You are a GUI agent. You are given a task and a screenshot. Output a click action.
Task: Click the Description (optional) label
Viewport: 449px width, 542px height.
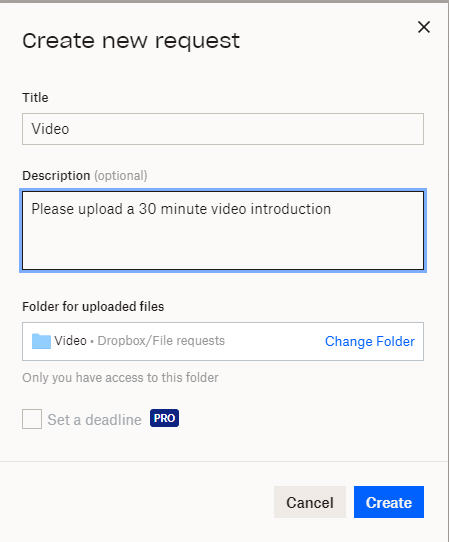click(x=85, y=176)
